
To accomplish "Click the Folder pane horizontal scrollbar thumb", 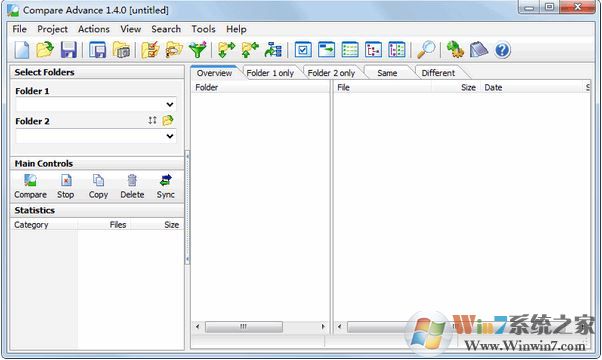I will 244,327.
